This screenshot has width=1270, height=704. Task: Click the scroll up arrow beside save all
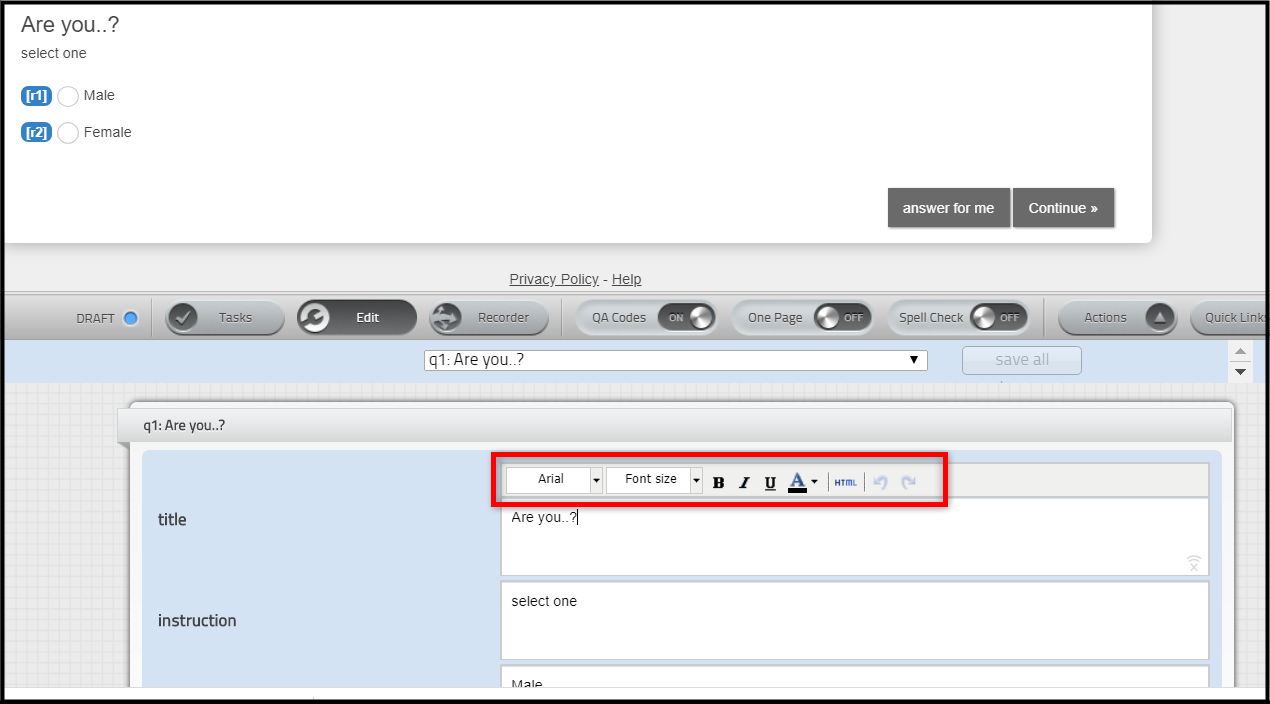pyautogui.click(x=1240, y=351)
